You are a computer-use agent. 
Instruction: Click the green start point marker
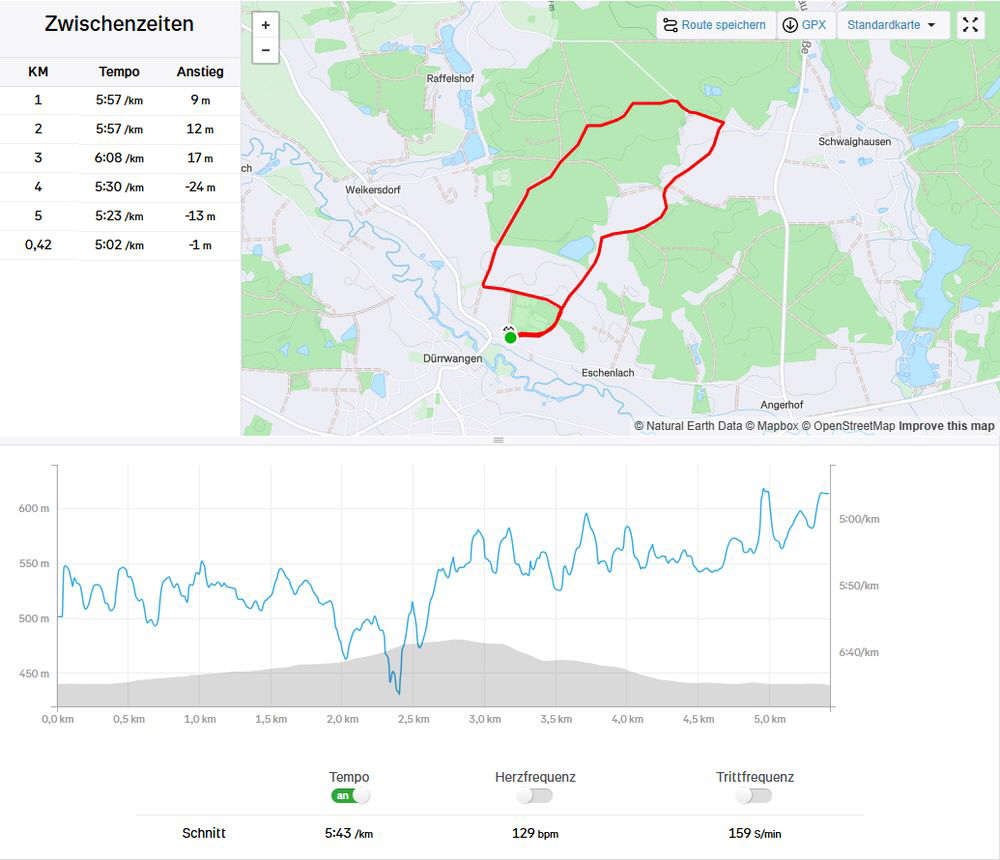510,337
